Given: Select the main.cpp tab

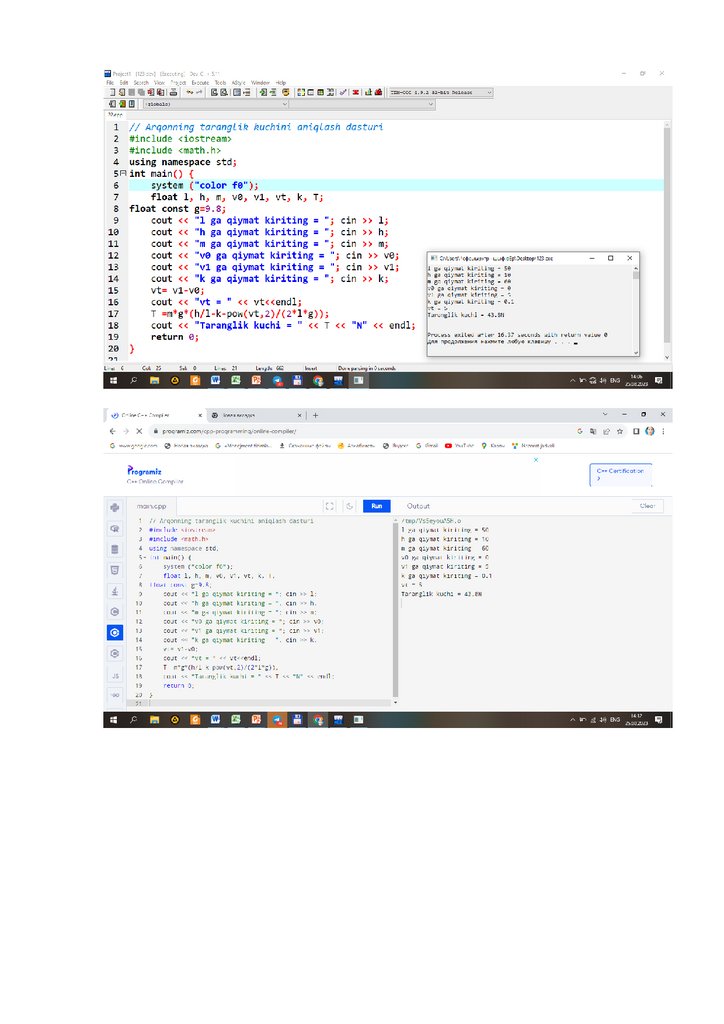Looking at the screenshot, I should [x=150, y=507].
